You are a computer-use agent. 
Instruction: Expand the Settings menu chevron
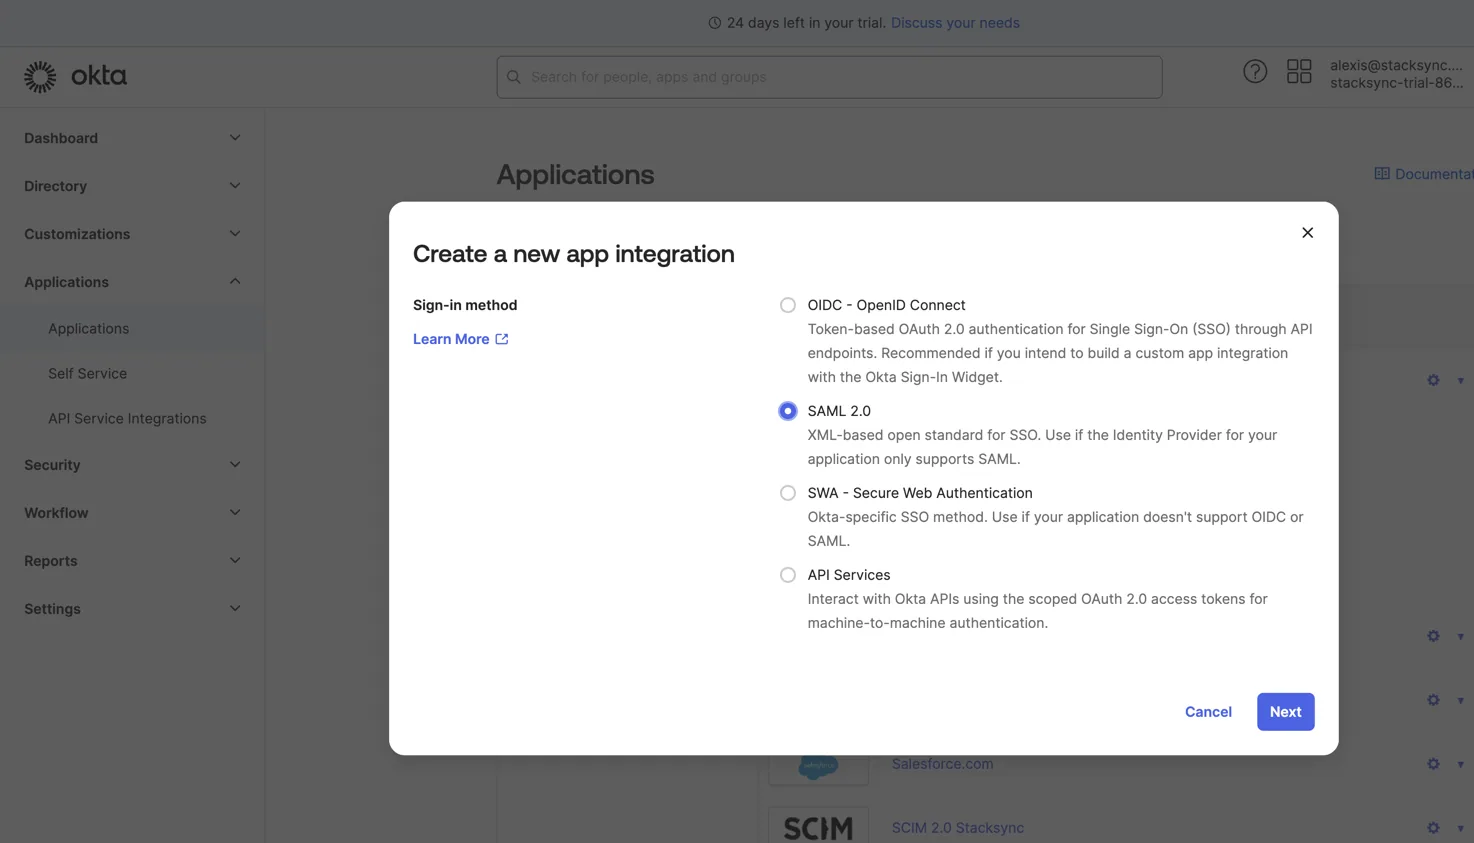click(235, 609)
